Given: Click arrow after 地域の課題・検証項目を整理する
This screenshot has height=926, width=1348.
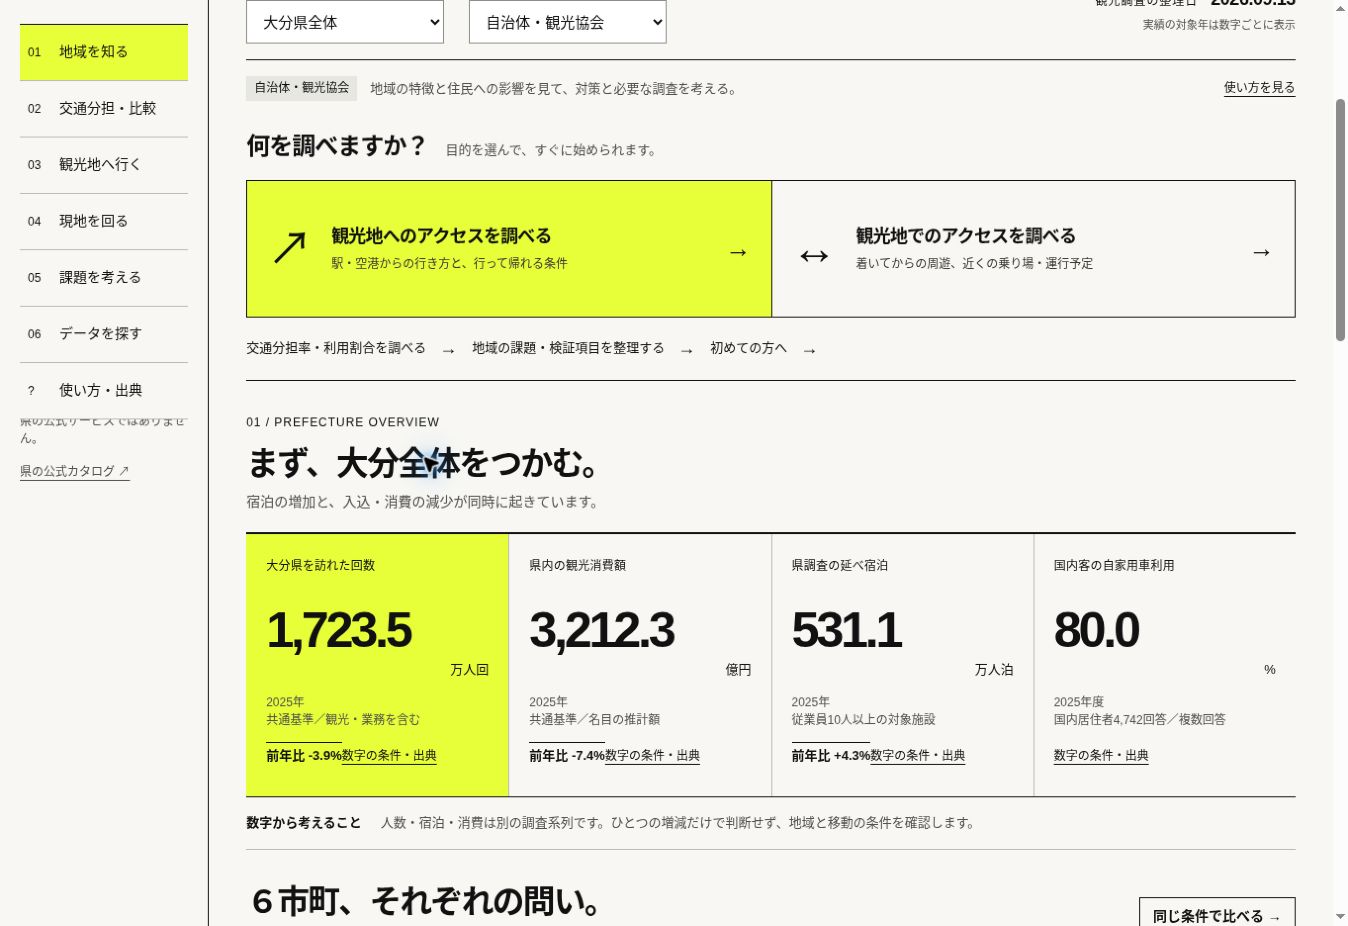Looking at the screenshot, I should coord(686,350).
